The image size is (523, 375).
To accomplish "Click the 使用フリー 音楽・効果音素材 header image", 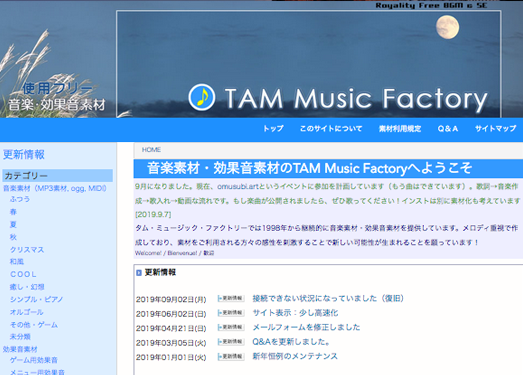I will point(57,97).
